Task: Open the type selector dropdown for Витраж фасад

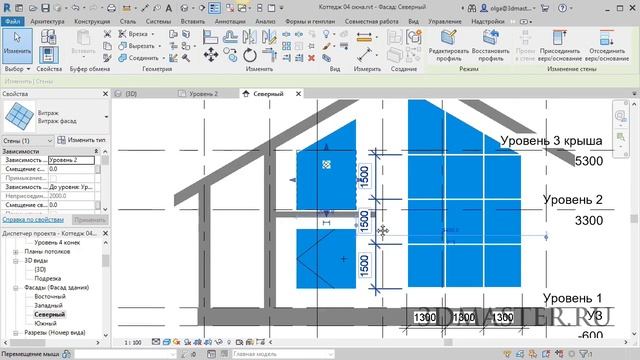Action: [106, 117]
